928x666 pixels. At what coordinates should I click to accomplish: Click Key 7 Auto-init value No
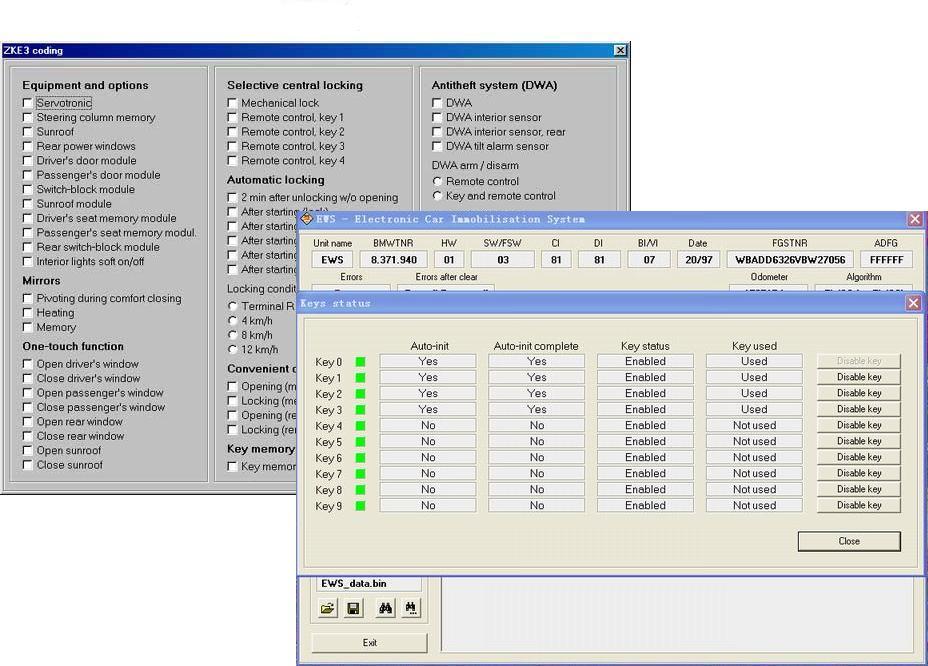(x=428, y=473)
